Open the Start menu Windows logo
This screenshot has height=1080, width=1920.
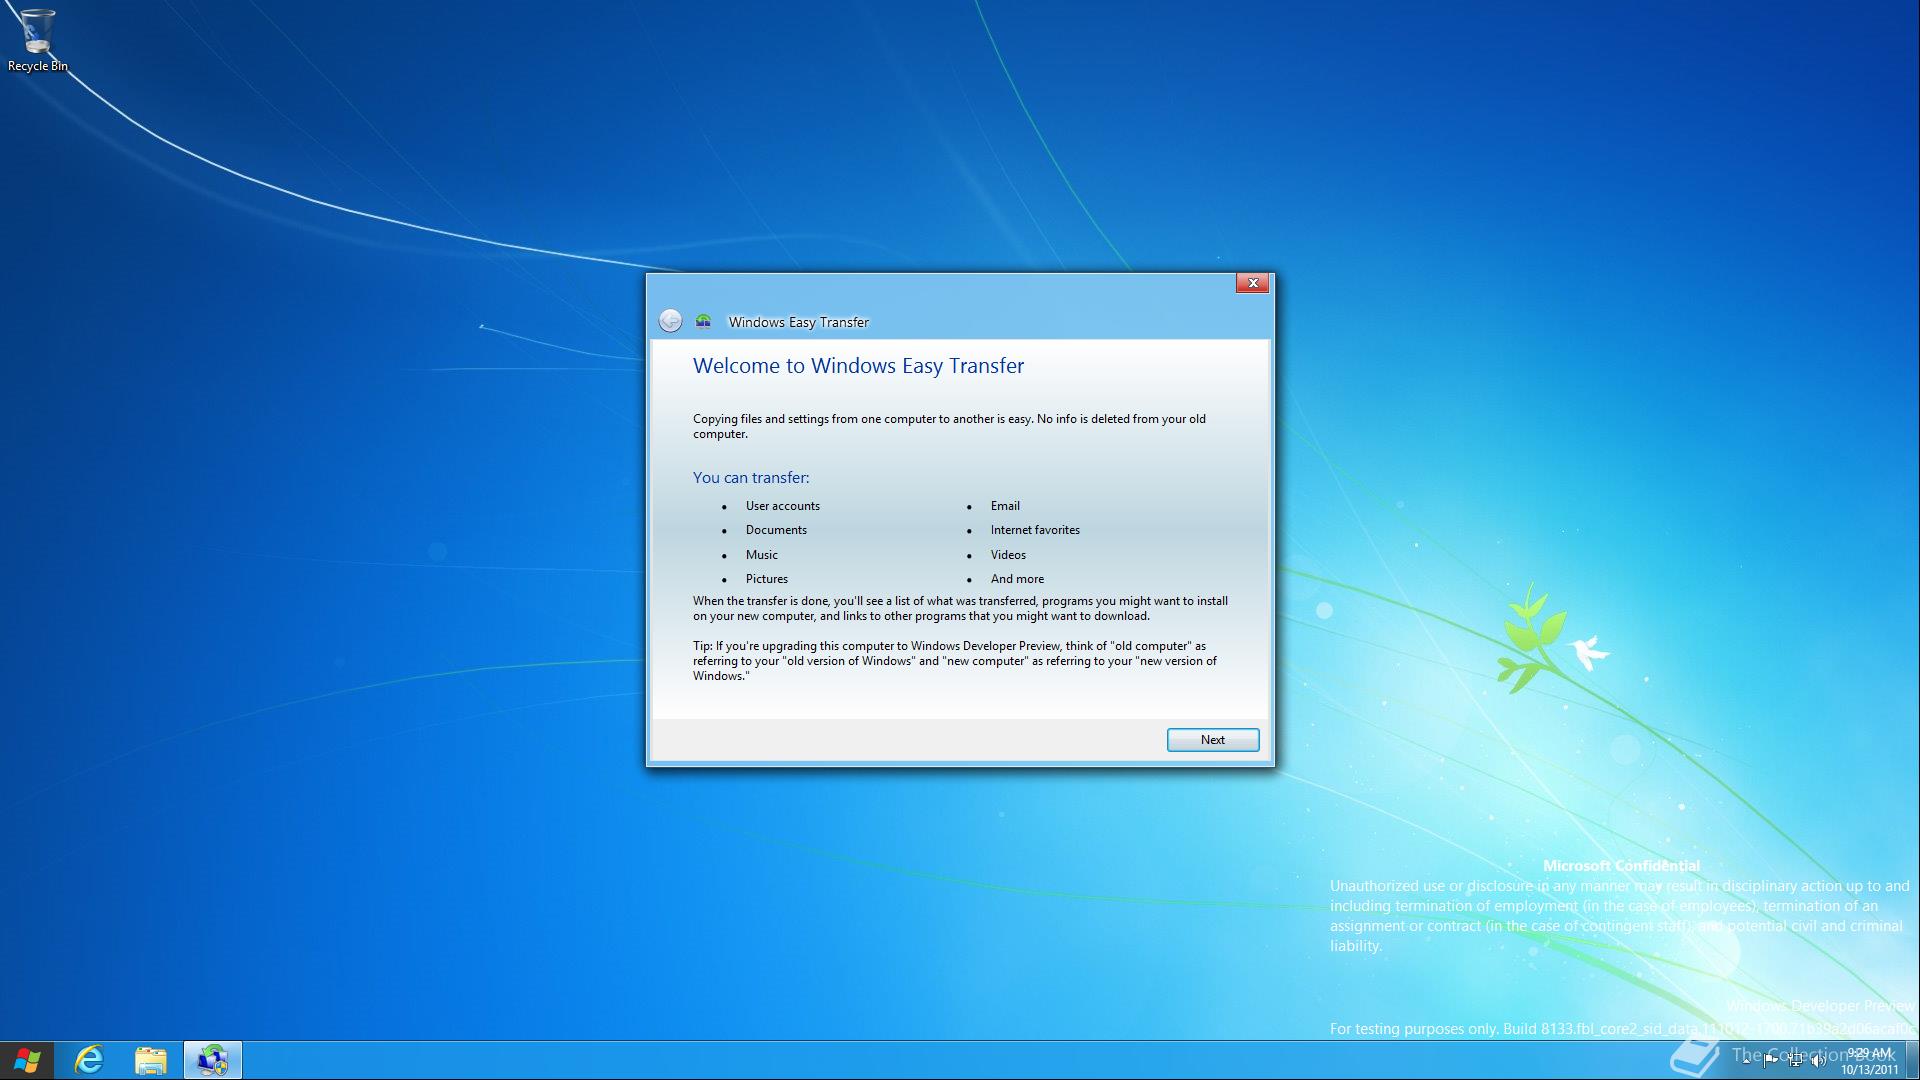click(27, 1060)
